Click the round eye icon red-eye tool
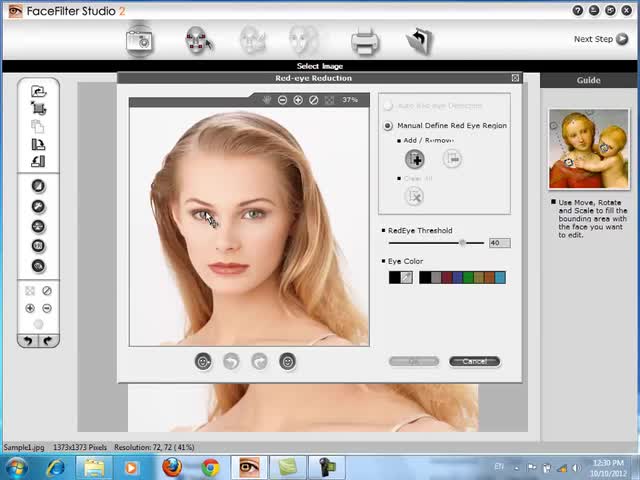 click(38, 266)
